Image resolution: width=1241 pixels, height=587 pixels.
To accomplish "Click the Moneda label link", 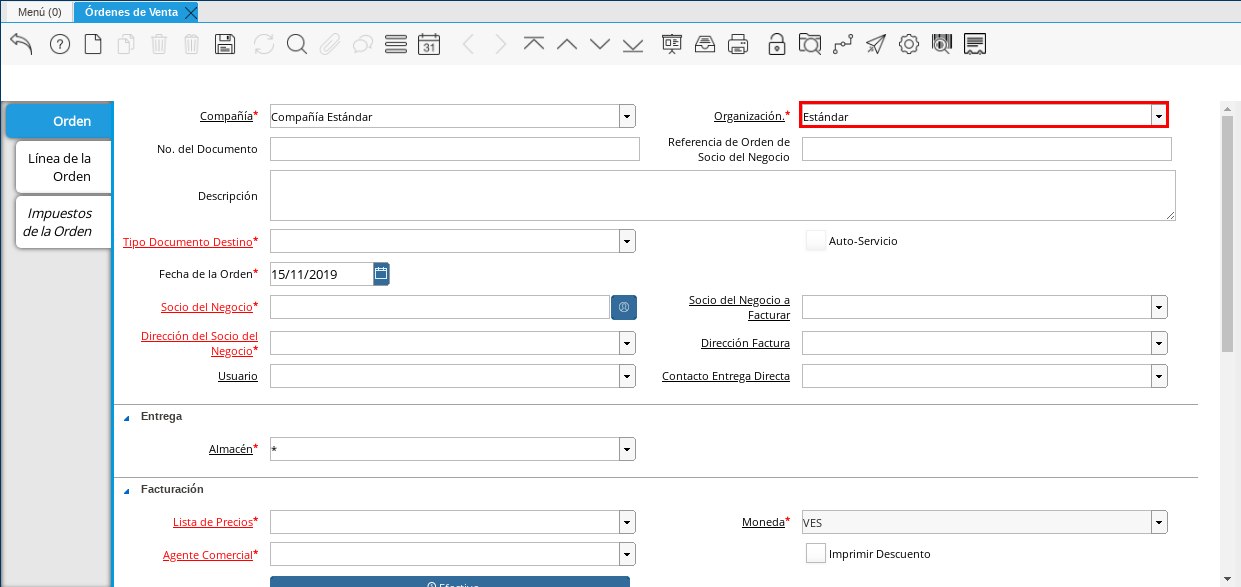I will pyautogui.click(x=763, y=522).
